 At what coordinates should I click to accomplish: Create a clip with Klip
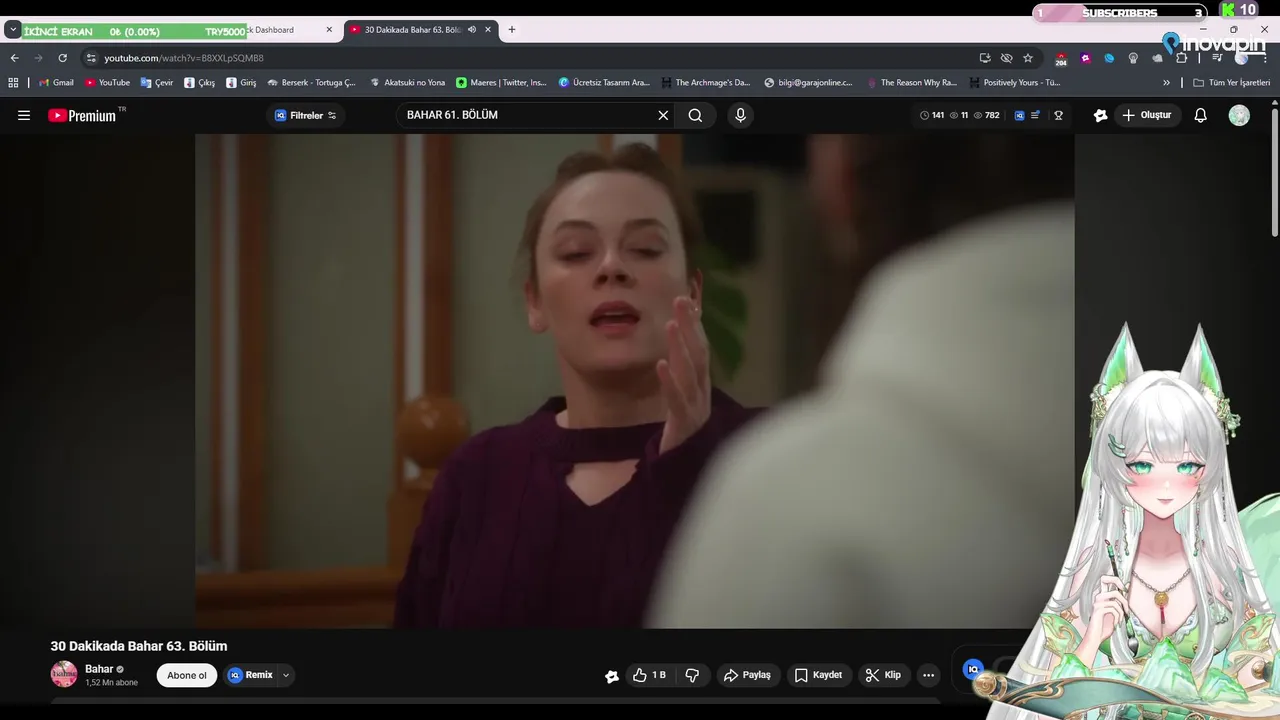pyautogui.click(x=883, y=675)
